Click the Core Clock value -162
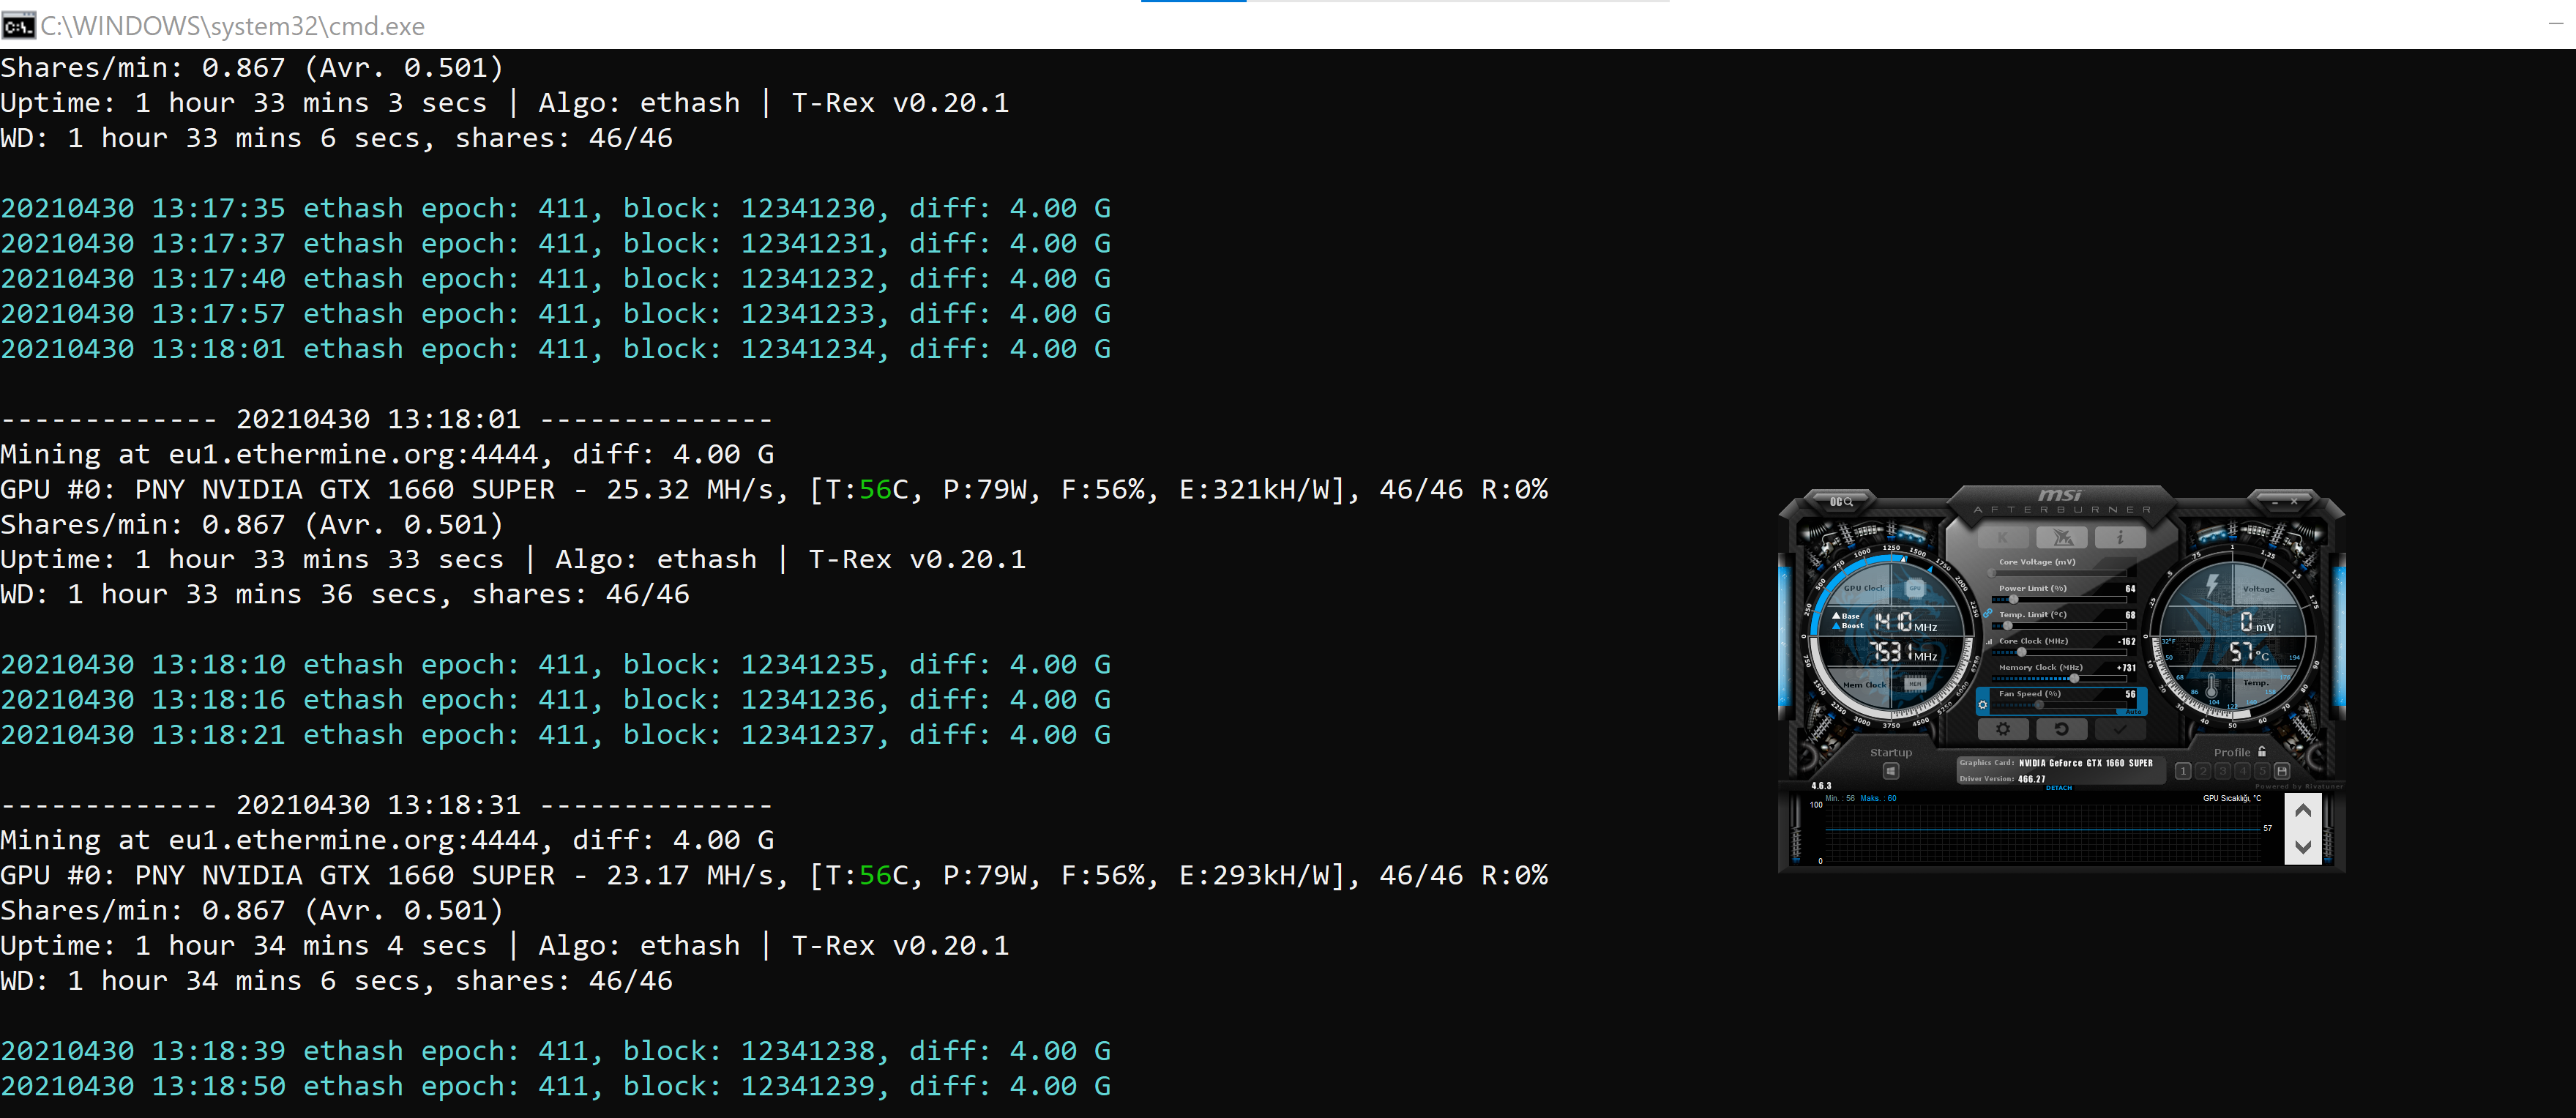 point(2127,642)
